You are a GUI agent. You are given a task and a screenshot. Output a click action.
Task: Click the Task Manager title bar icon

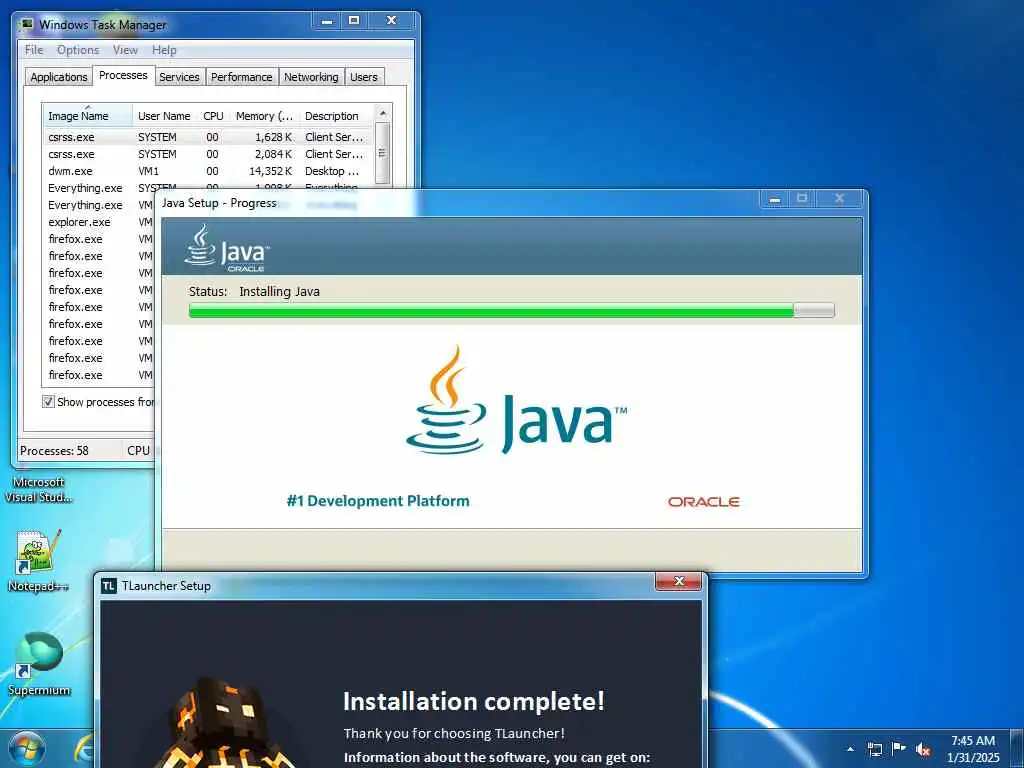tap(26, 25)
